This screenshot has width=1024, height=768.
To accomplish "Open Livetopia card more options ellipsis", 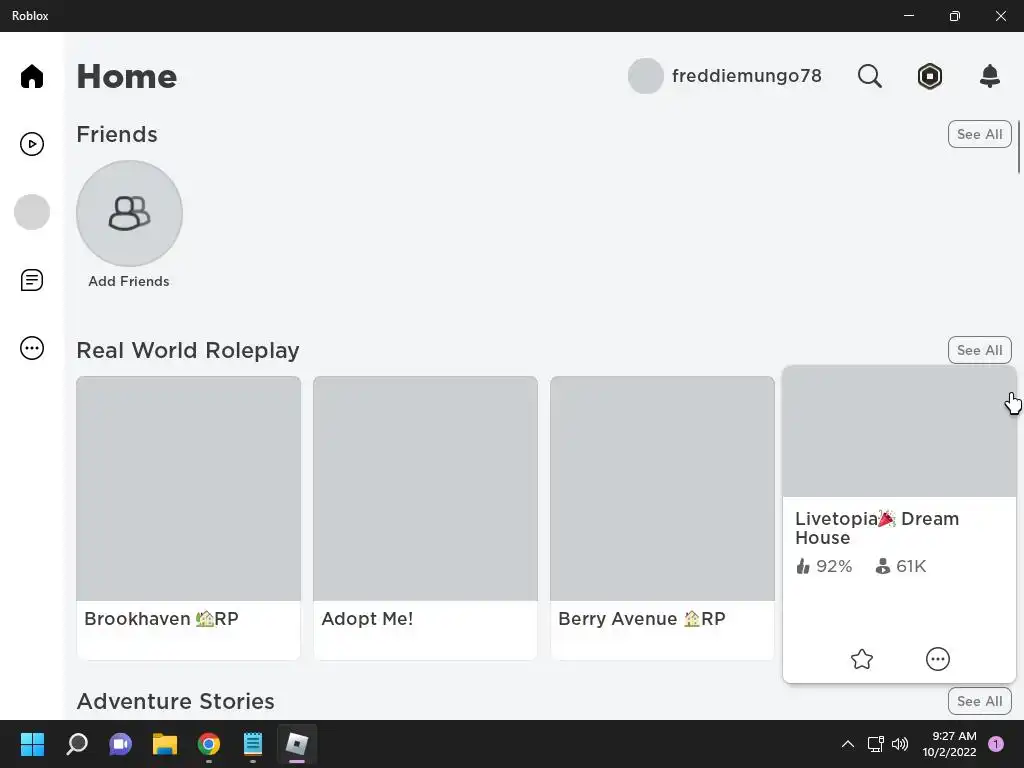I will [938, 659].
